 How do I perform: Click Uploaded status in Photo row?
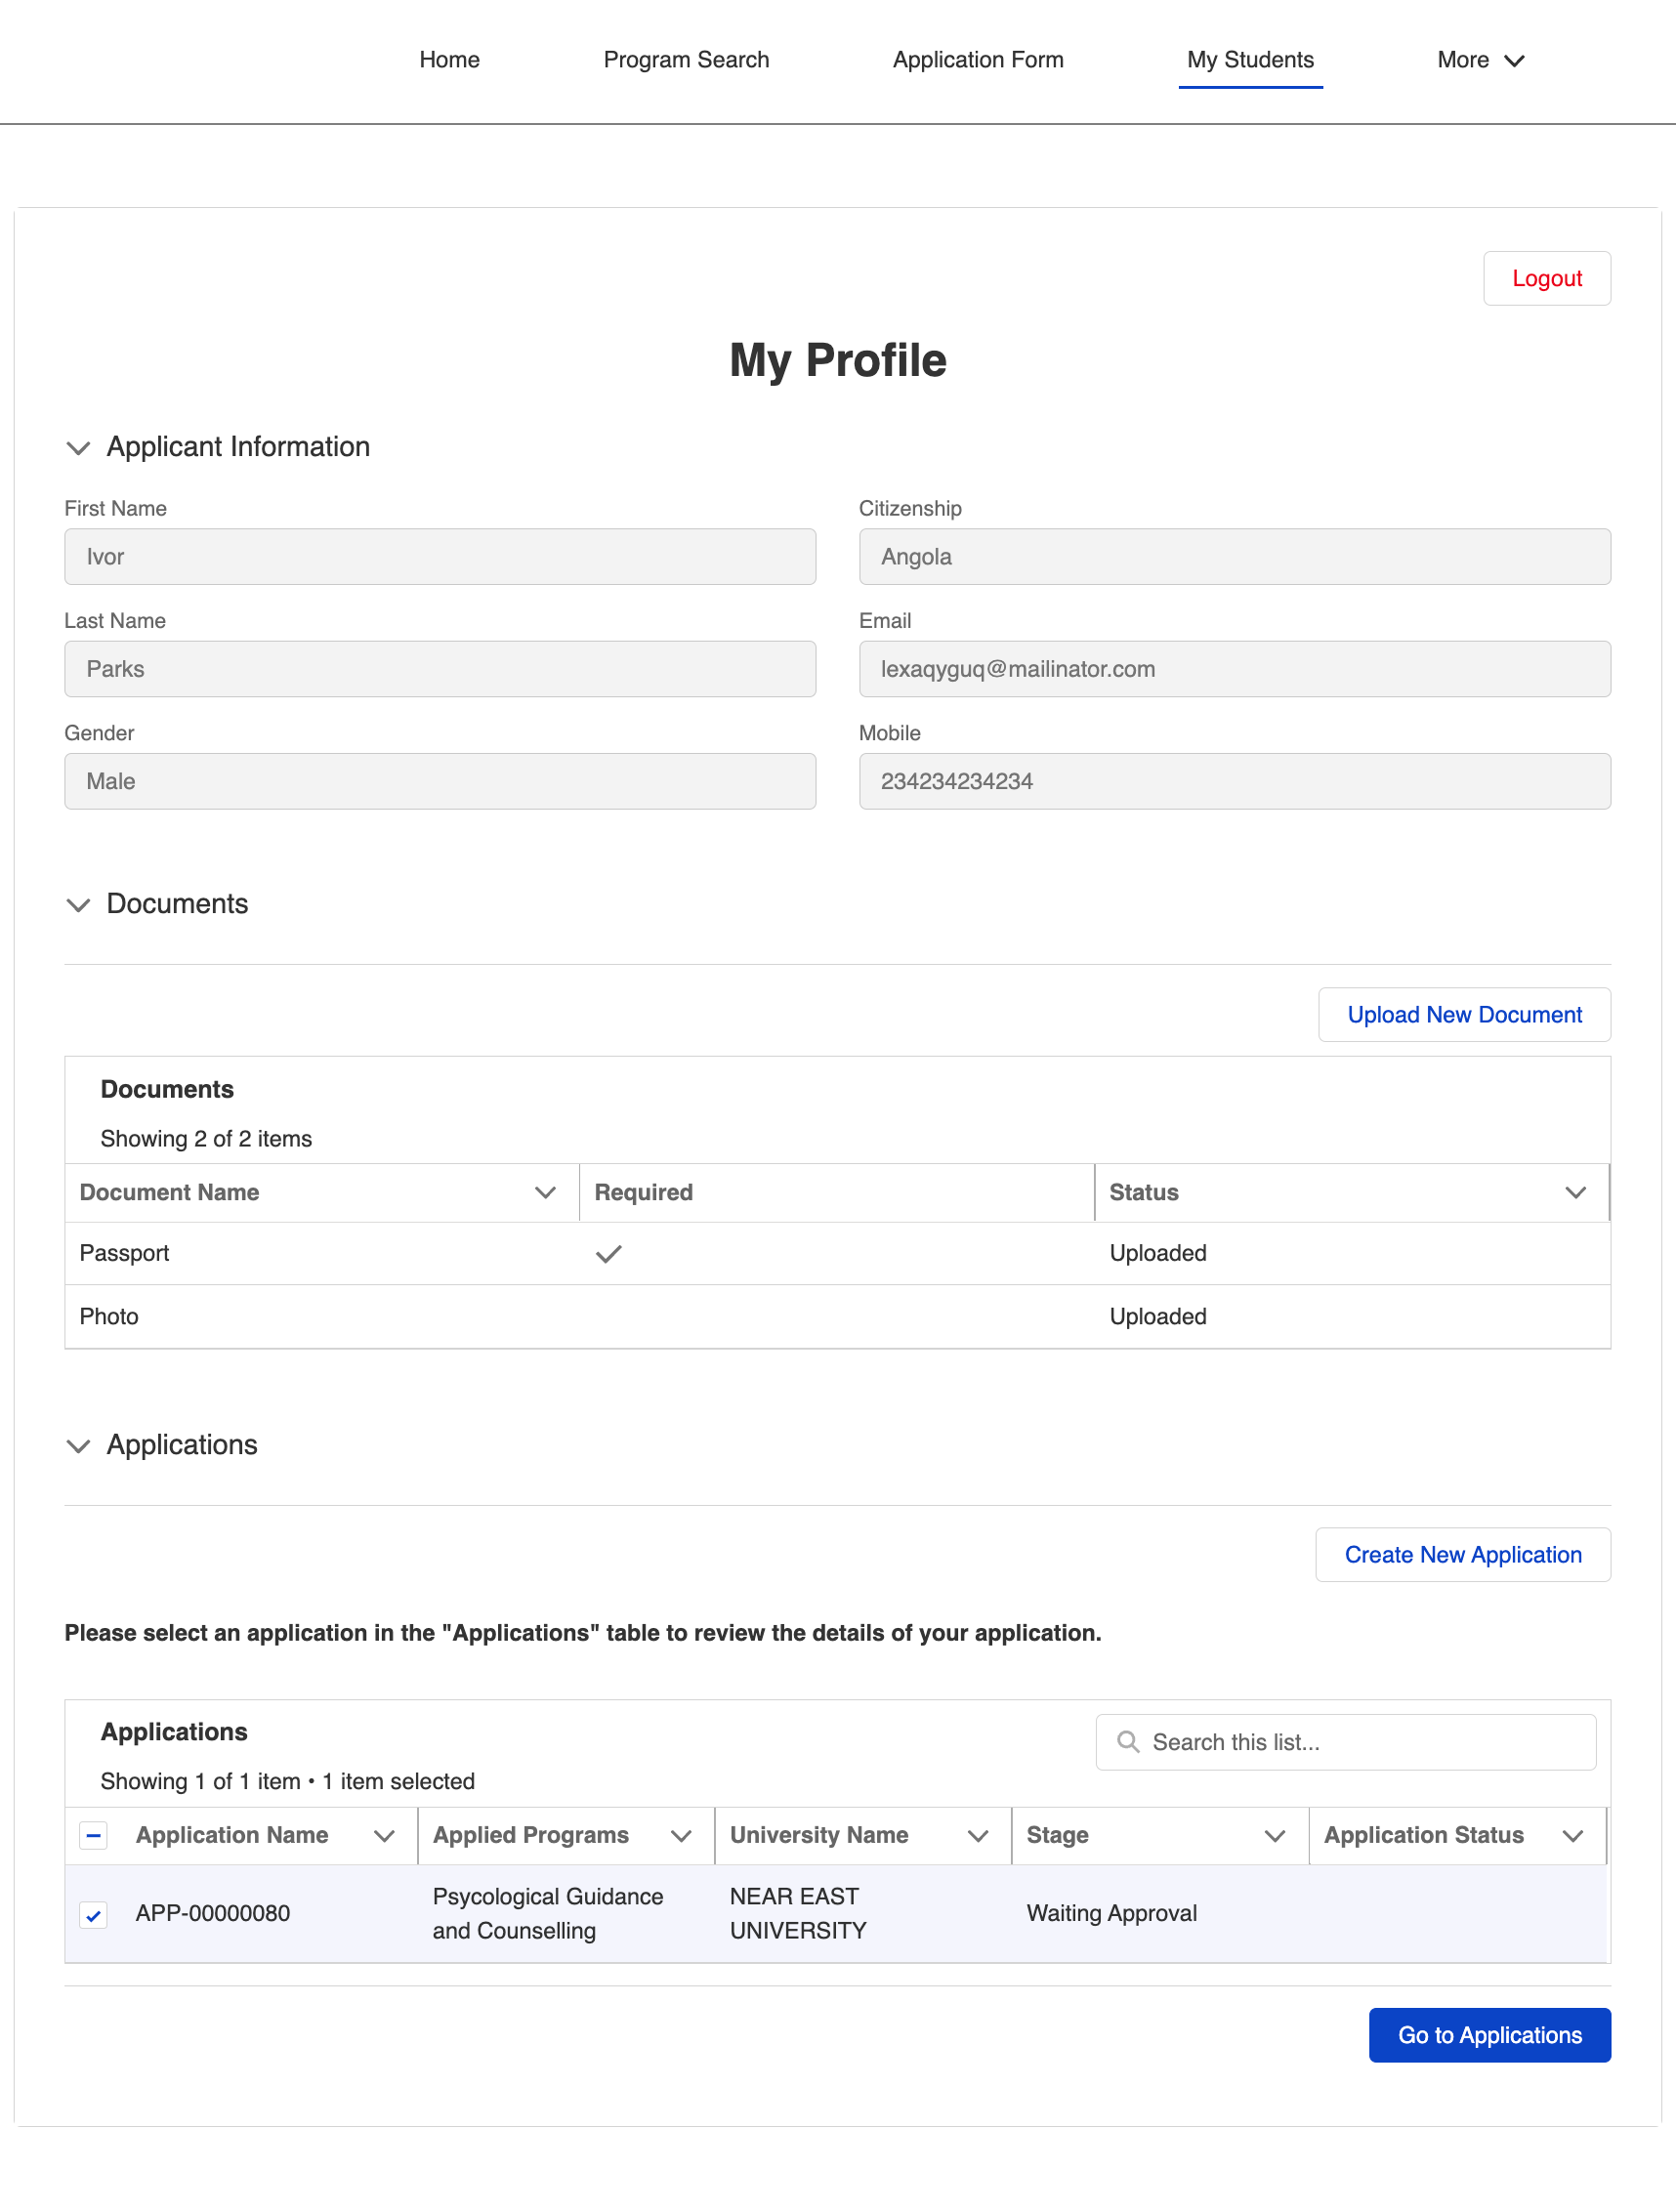tap(1157, 1316)
